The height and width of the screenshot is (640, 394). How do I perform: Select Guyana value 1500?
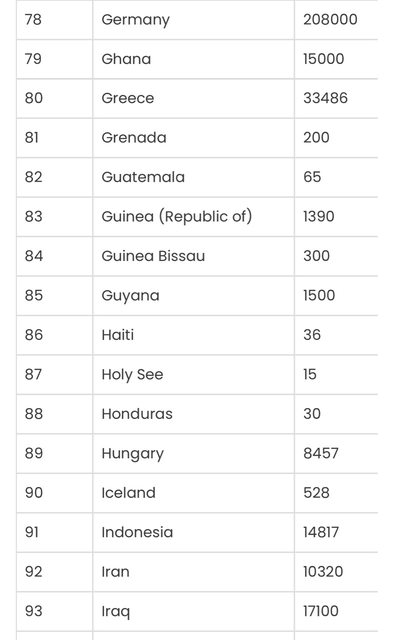(x=319, y=296)
